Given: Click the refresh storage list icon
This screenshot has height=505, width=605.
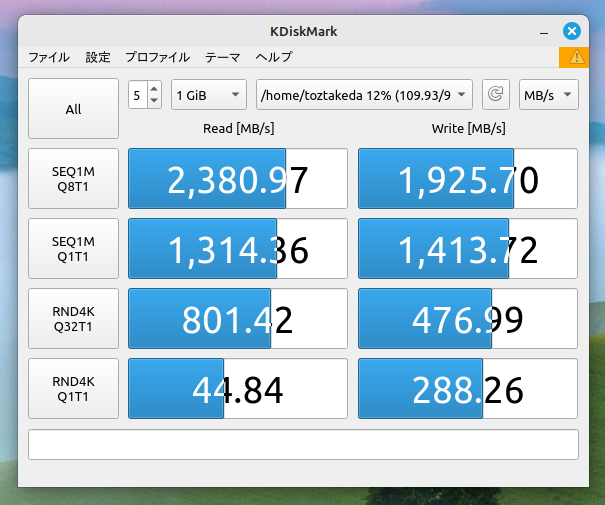Looking at the screenshot, I should pos(496,95).
